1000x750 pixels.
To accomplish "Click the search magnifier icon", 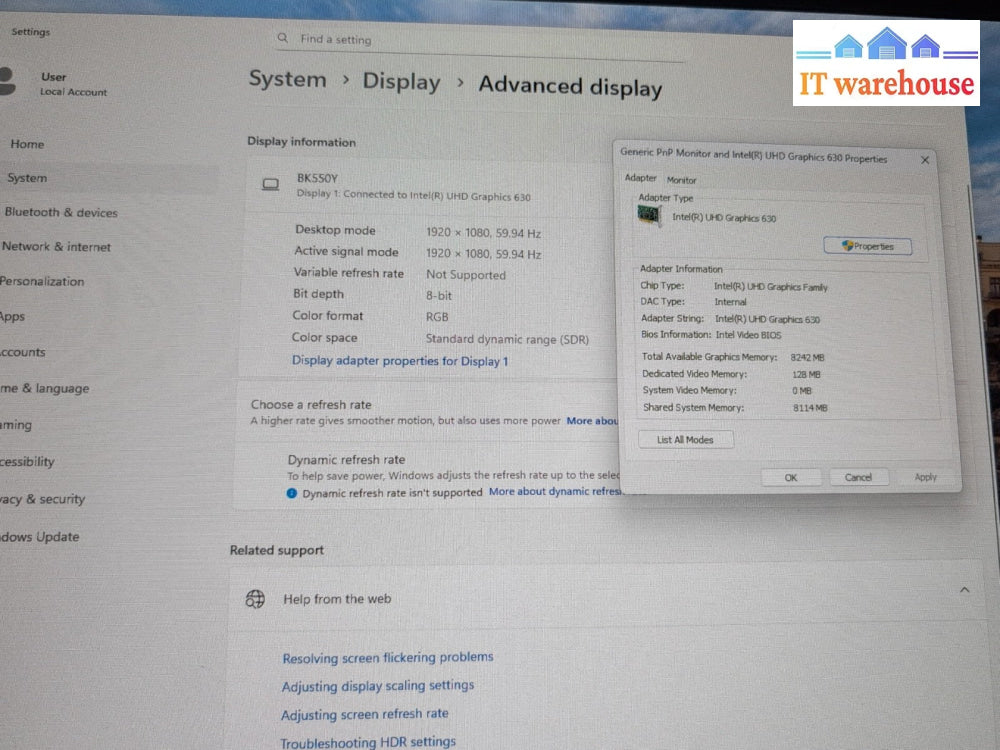I will [x=283, y=38].
